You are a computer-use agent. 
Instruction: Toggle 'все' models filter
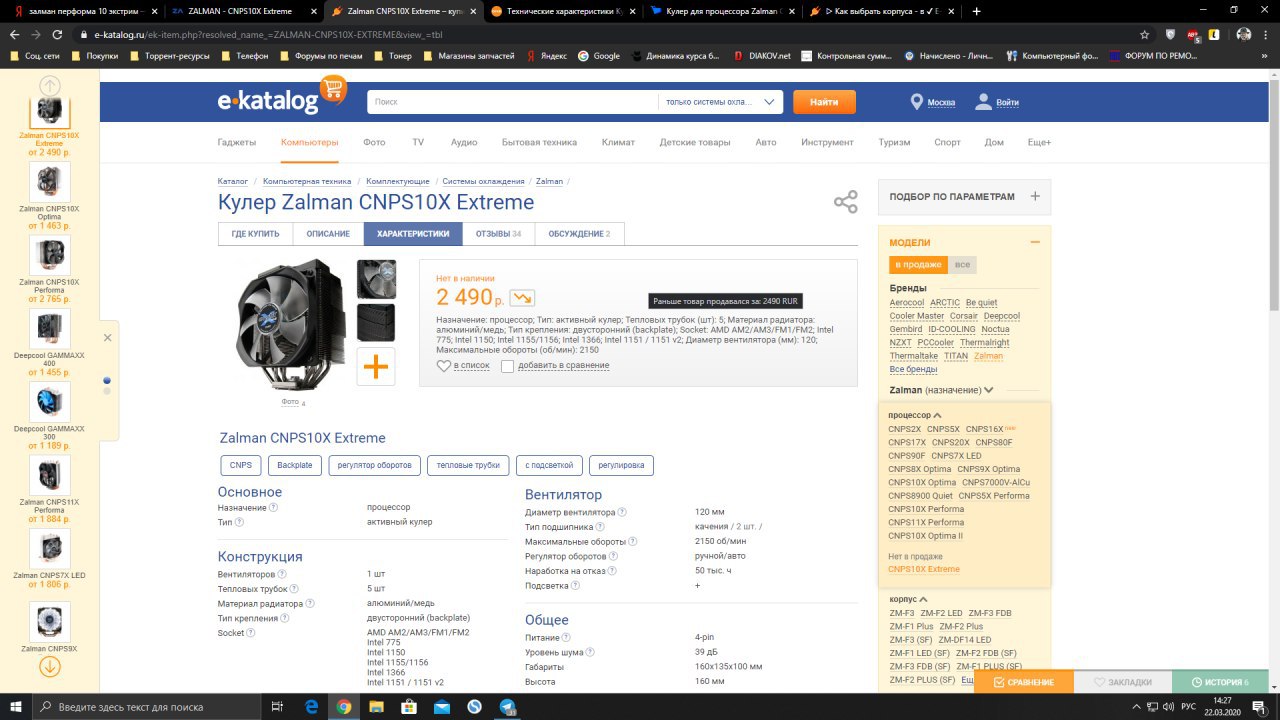[x=962, y=265]
